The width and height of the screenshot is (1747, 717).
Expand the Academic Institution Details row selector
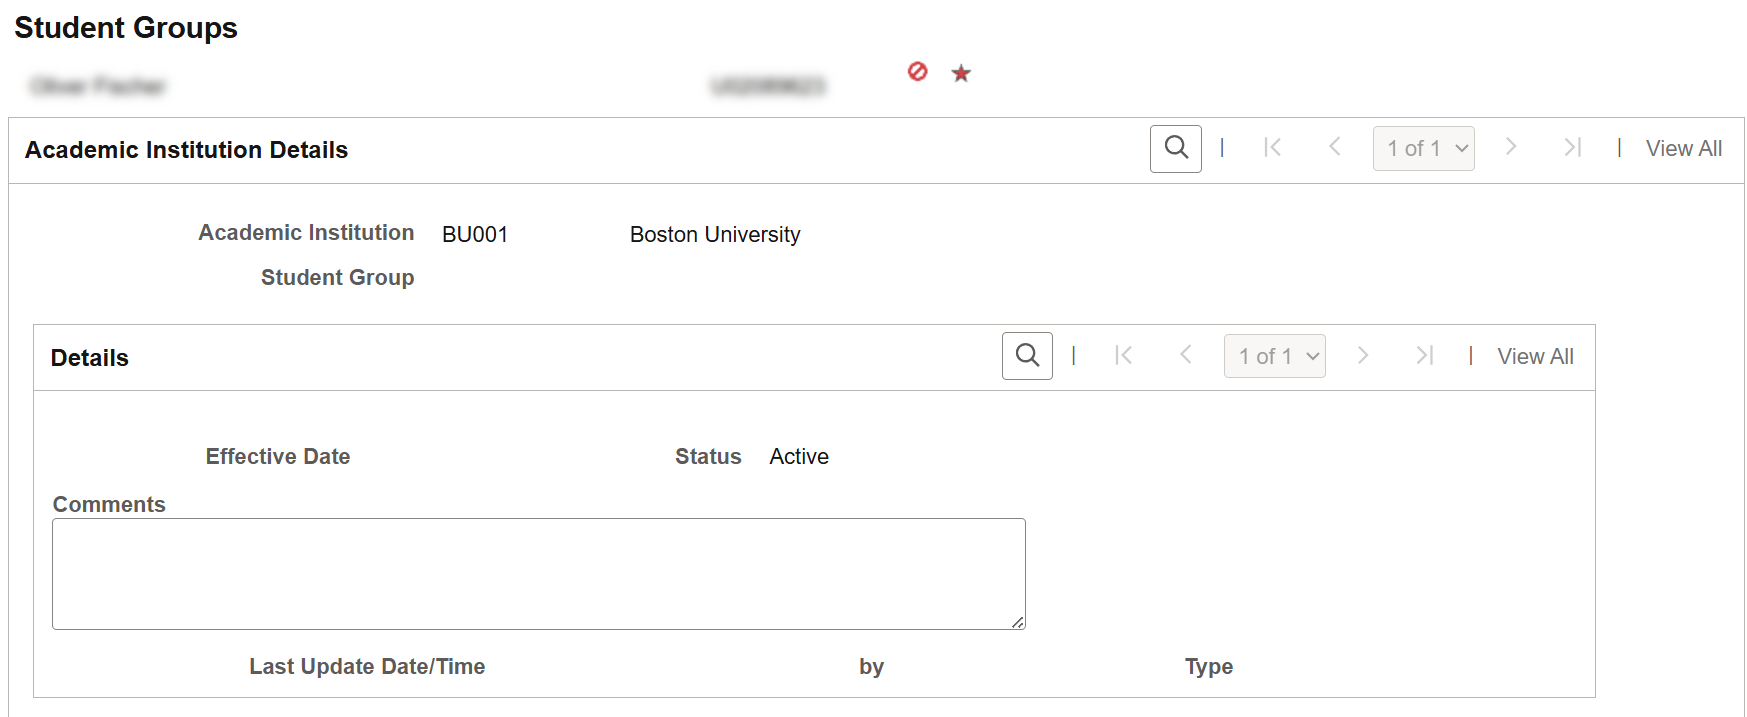[1423, 149]
